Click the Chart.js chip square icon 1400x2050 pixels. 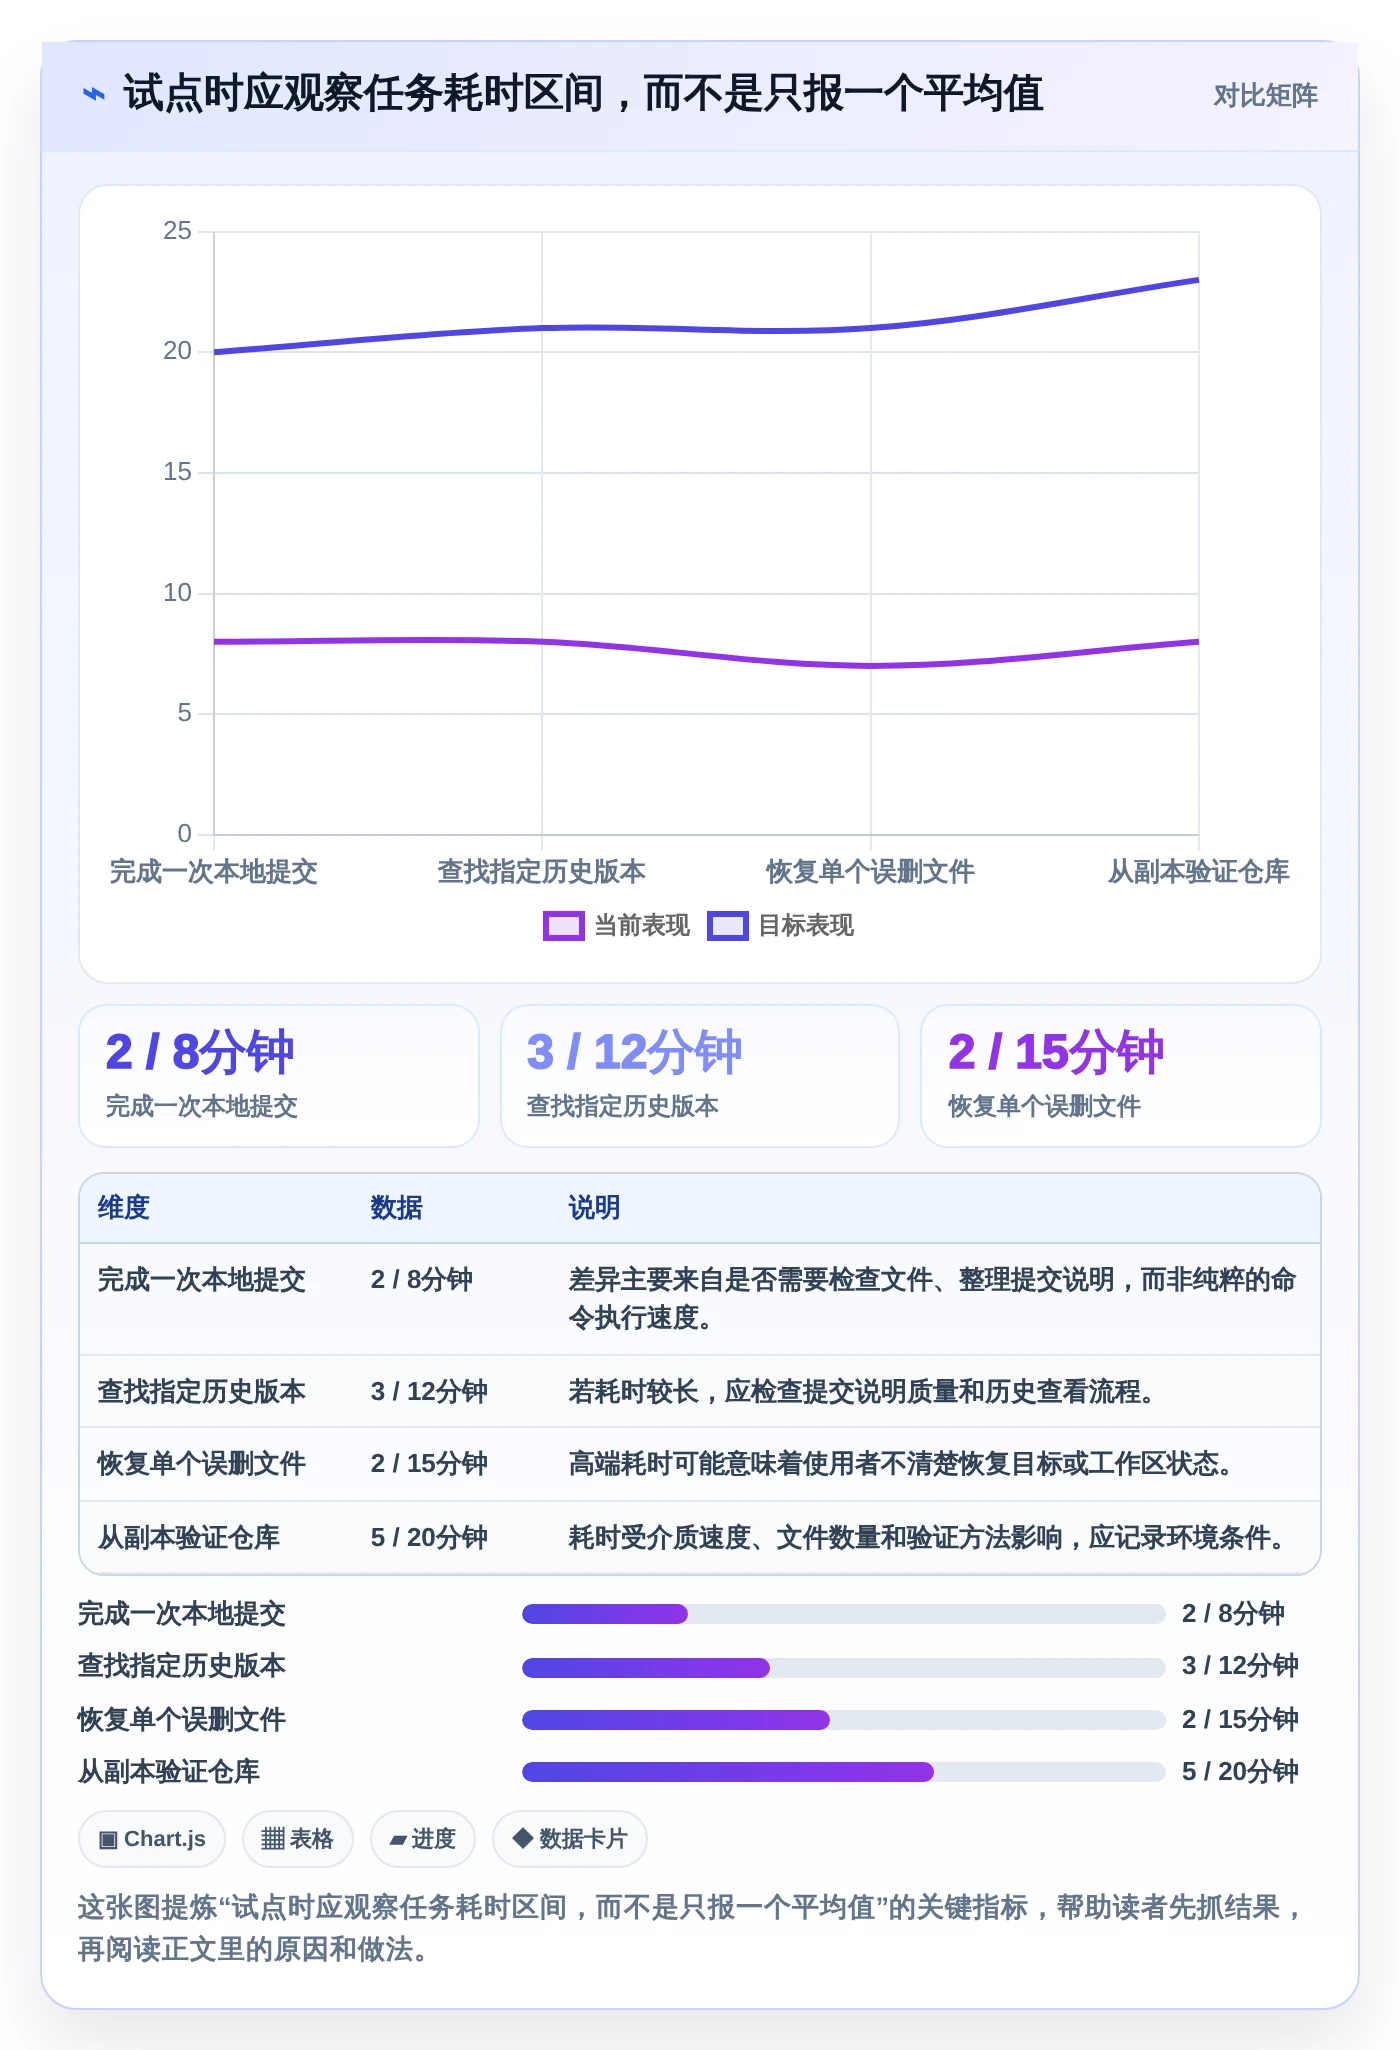point(108,1839)
